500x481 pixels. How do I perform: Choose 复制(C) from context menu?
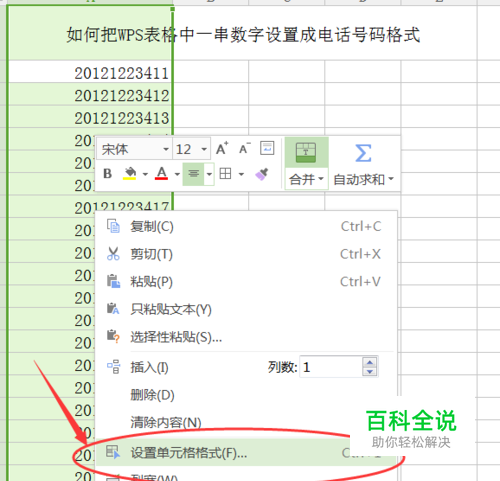(x=246, y=227)
